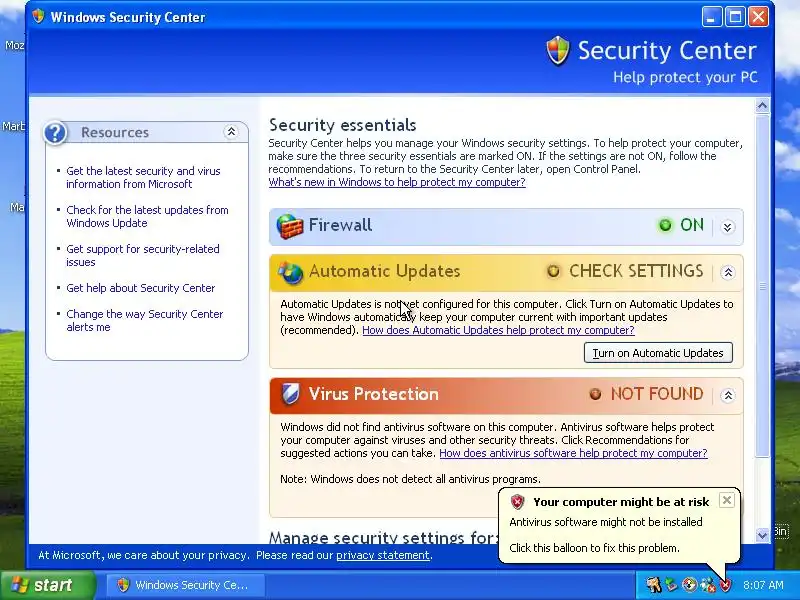Click the Automatic Updates globe icon
The width and height of the screenshot is (800, 600).
(290, 272)
